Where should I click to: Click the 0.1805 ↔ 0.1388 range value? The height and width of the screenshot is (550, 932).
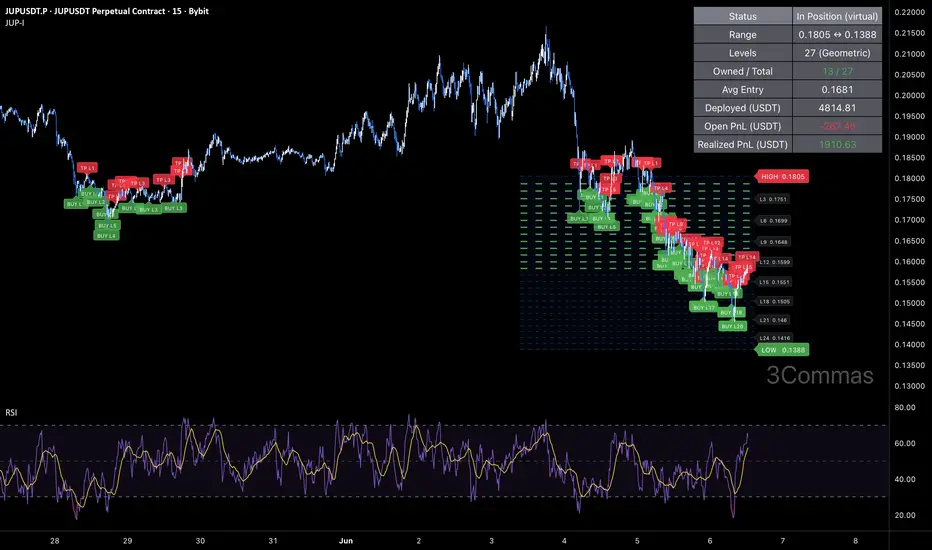click(x=837, y=34)
